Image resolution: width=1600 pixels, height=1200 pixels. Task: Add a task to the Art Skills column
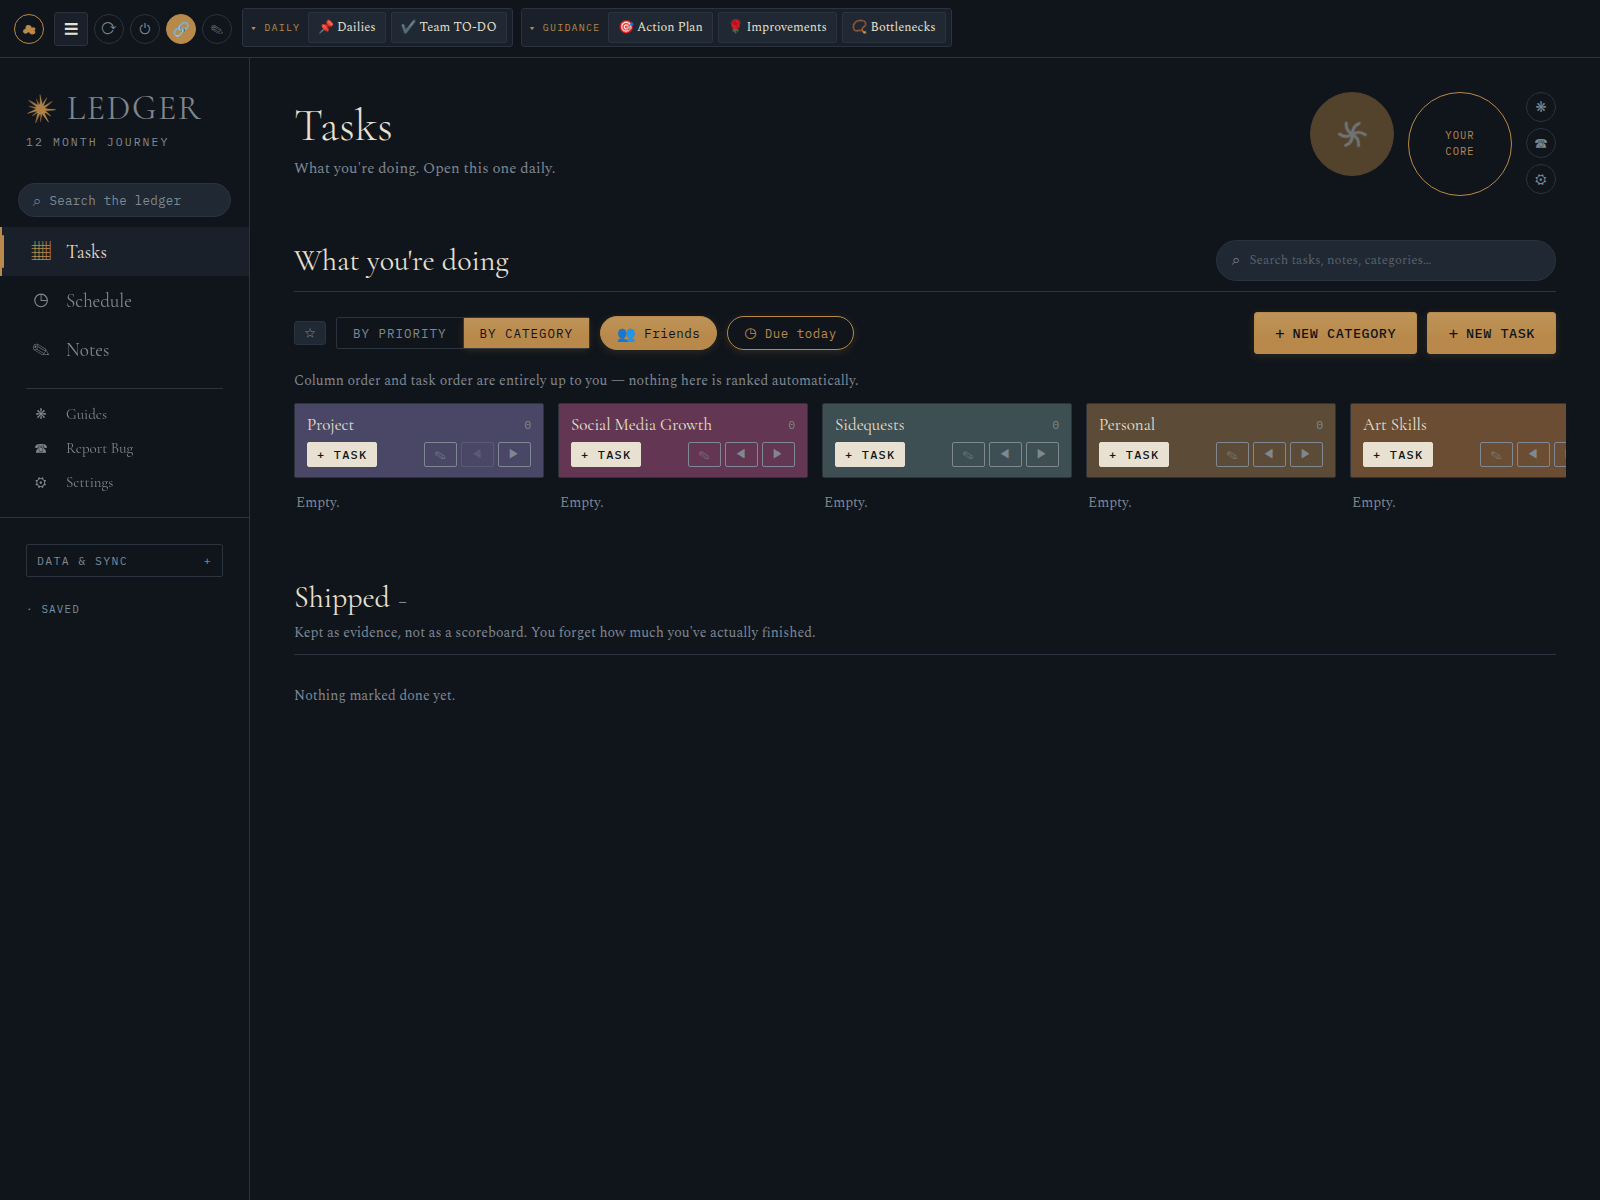point(1398,455)
